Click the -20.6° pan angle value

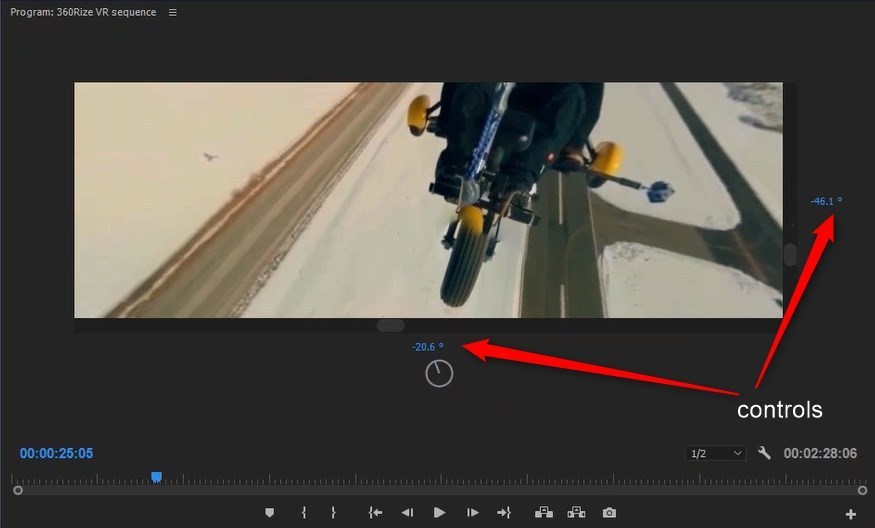[428, 347]
